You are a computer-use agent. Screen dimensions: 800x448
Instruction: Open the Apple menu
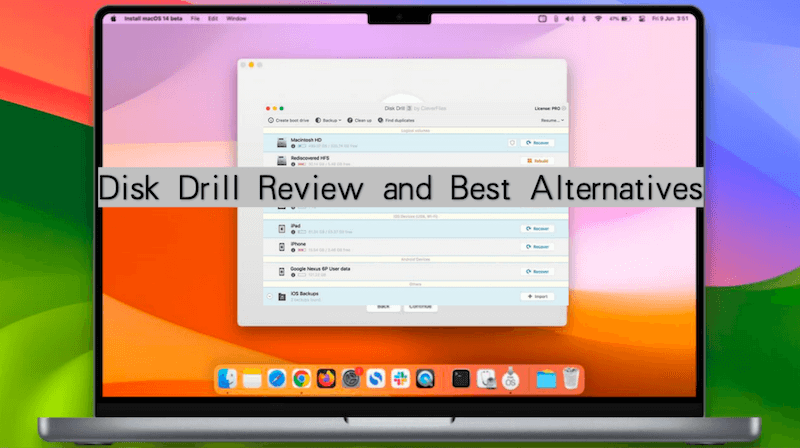pos(113,18)
